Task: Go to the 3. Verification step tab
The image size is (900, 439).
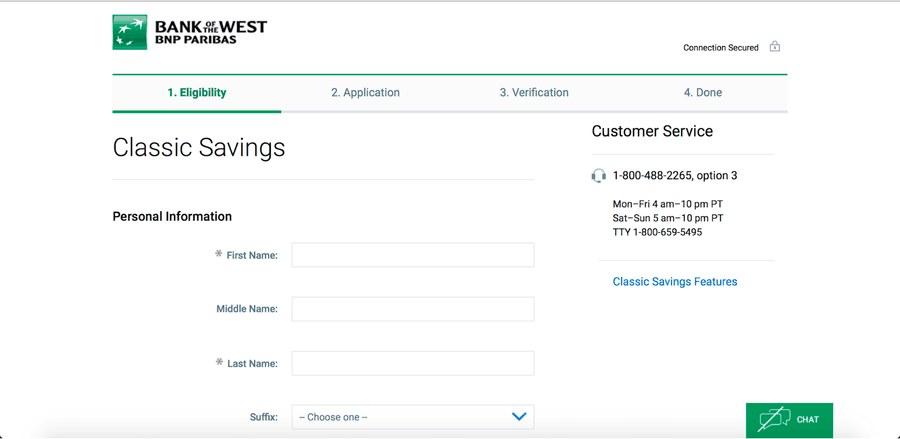Action: tap(534, 93)
